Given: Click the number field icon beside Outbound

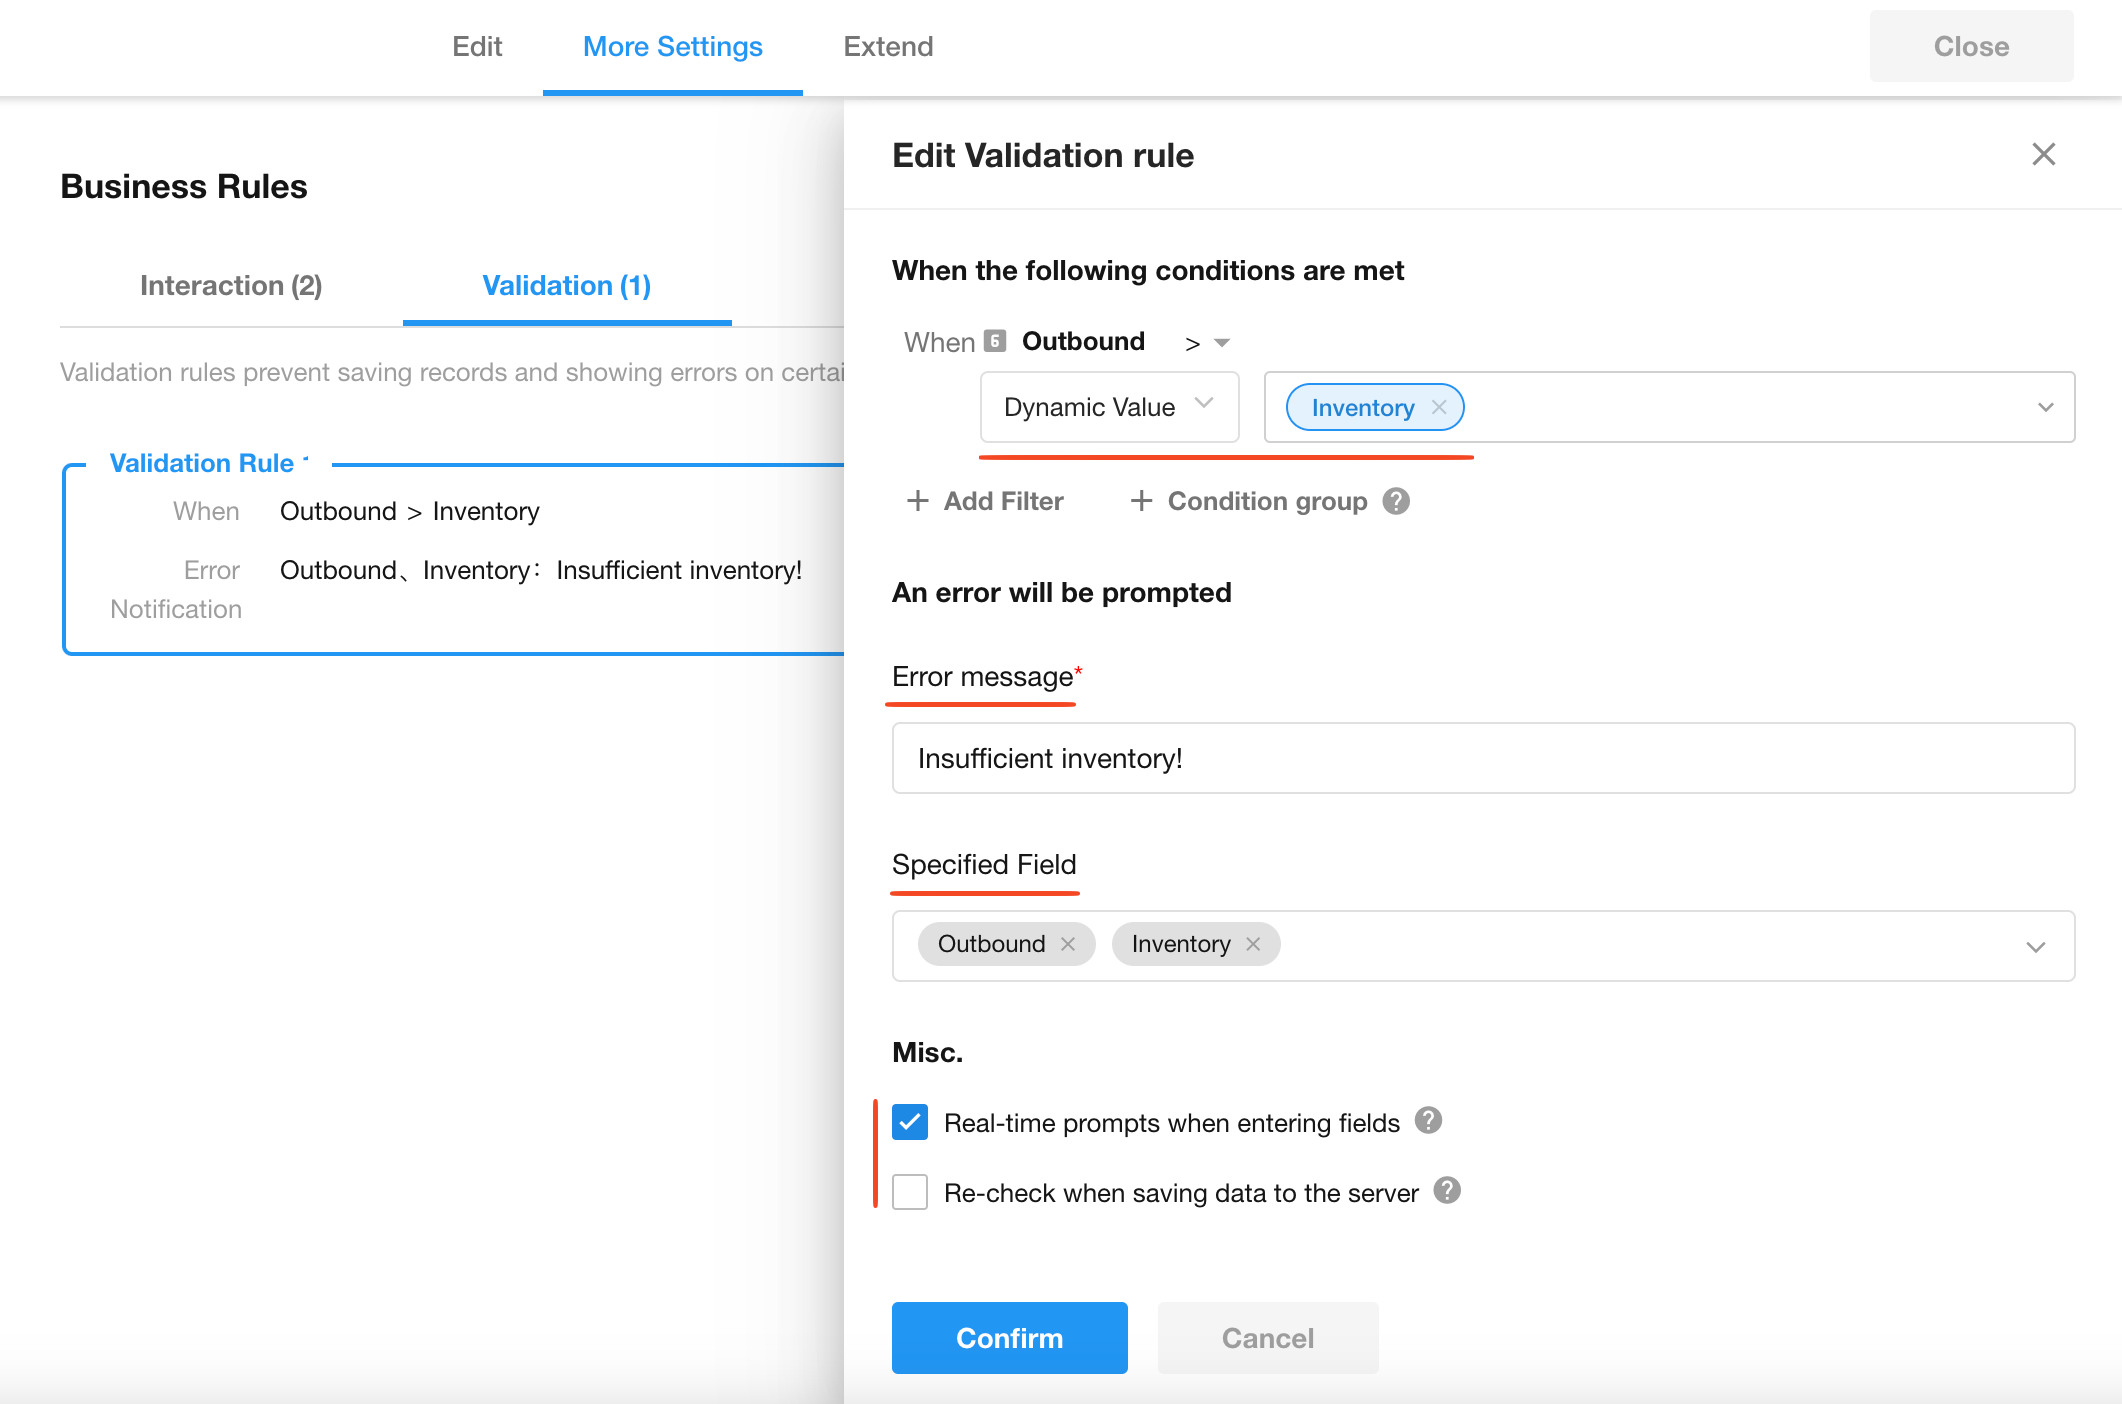Looking at the screenshot, I should click(994, 341).
